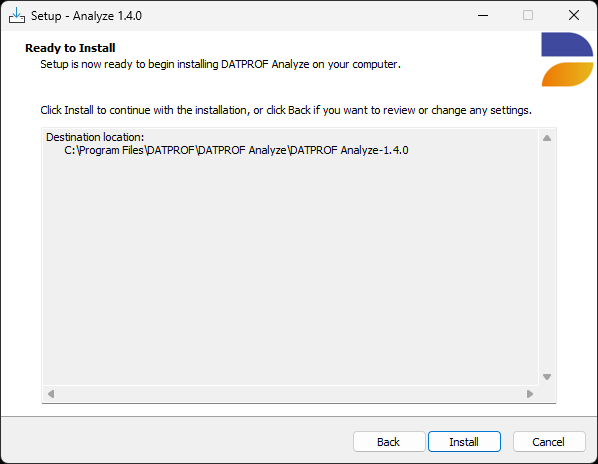Click the "Setup - Analyze 1.4.0" window title
This screenshot has height=464, width=598.
pyautogui.click(x=86, y=16)
